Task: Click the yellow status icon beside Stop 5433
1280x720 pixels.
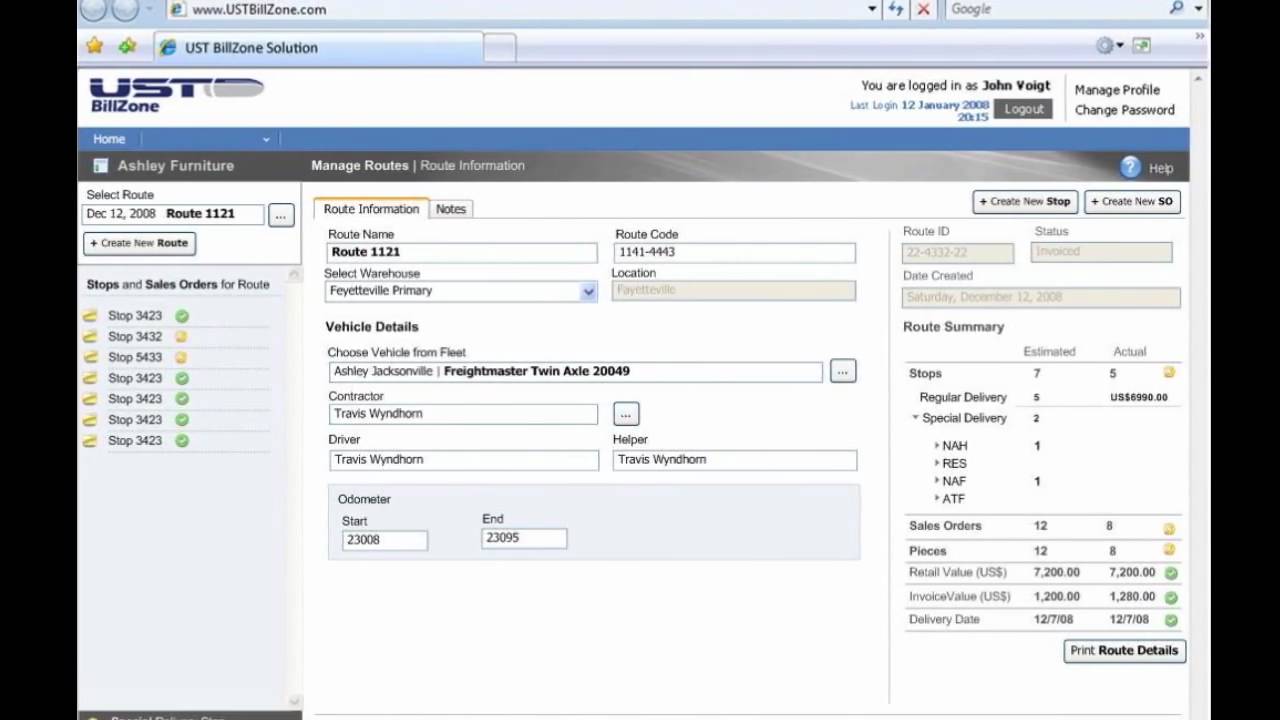Action: pyautogui.click(x=182, y=357)
